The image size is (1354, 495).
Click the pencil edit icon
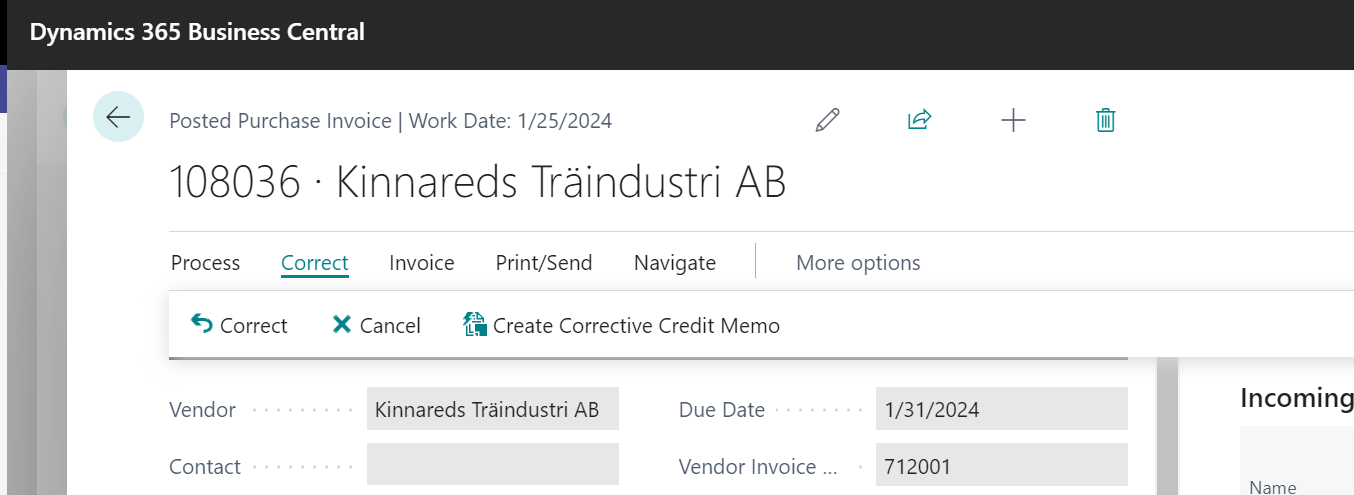(827, 121)
